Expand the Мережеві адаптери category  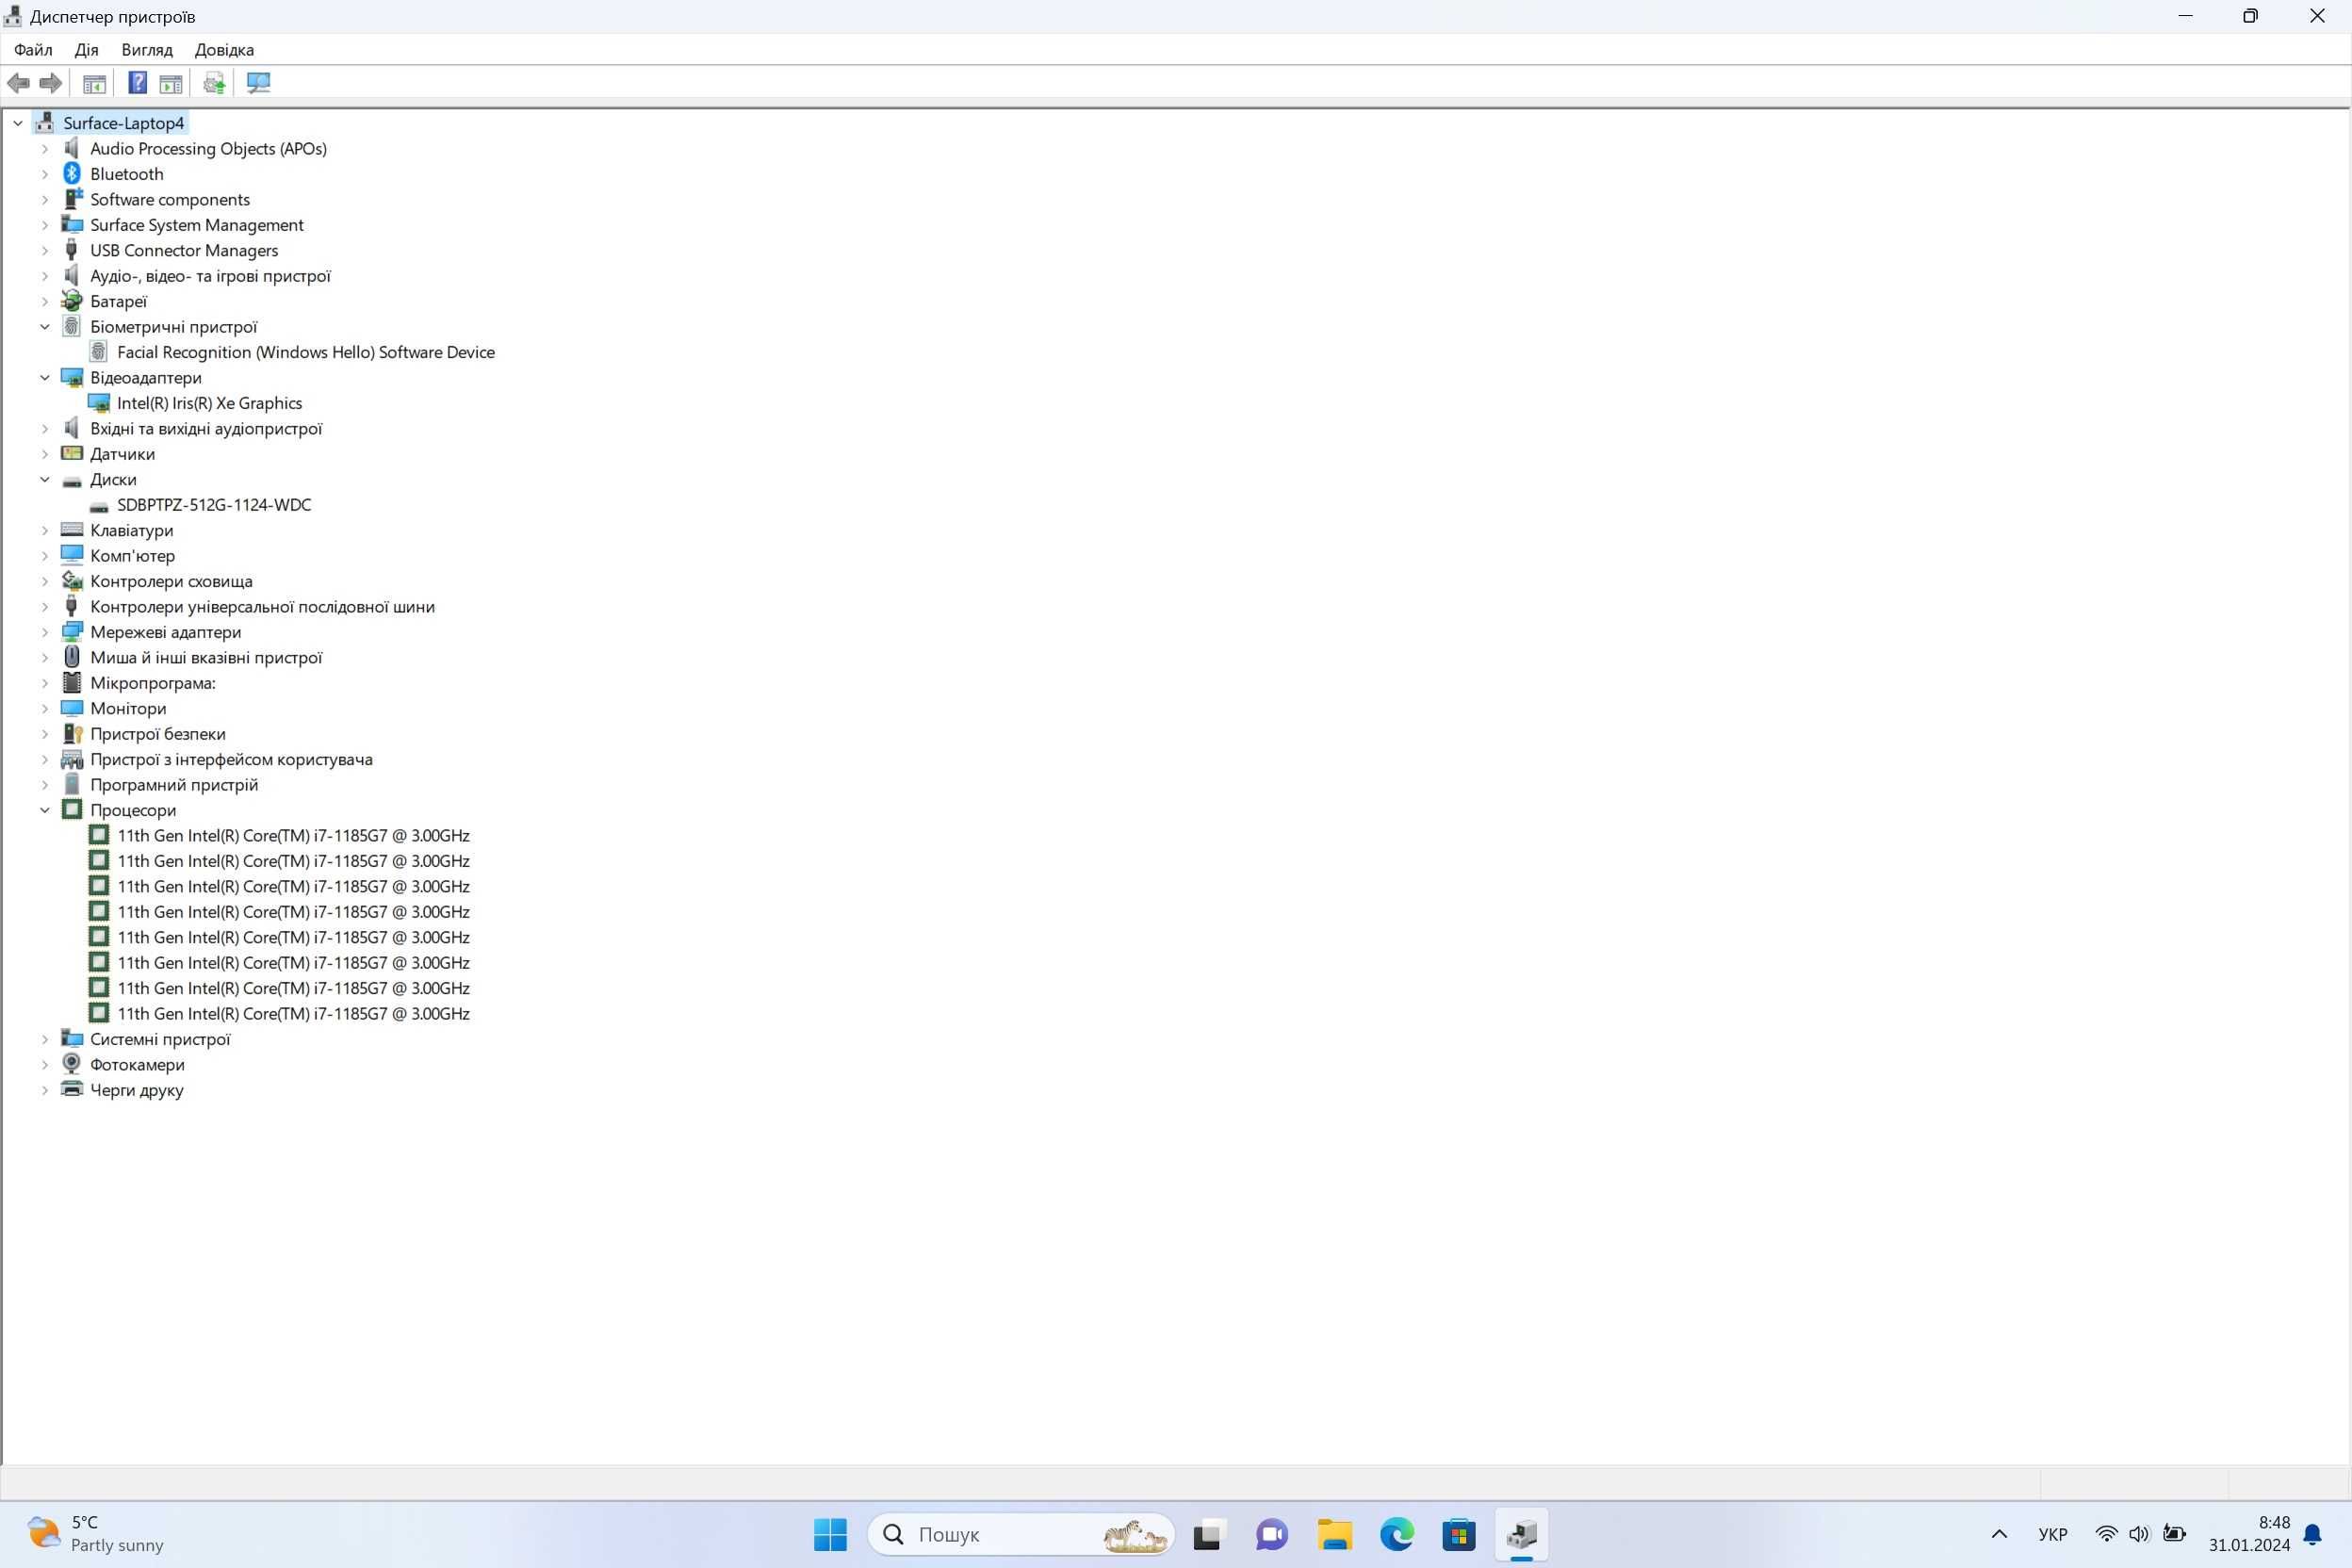click(x=44, y=632)
